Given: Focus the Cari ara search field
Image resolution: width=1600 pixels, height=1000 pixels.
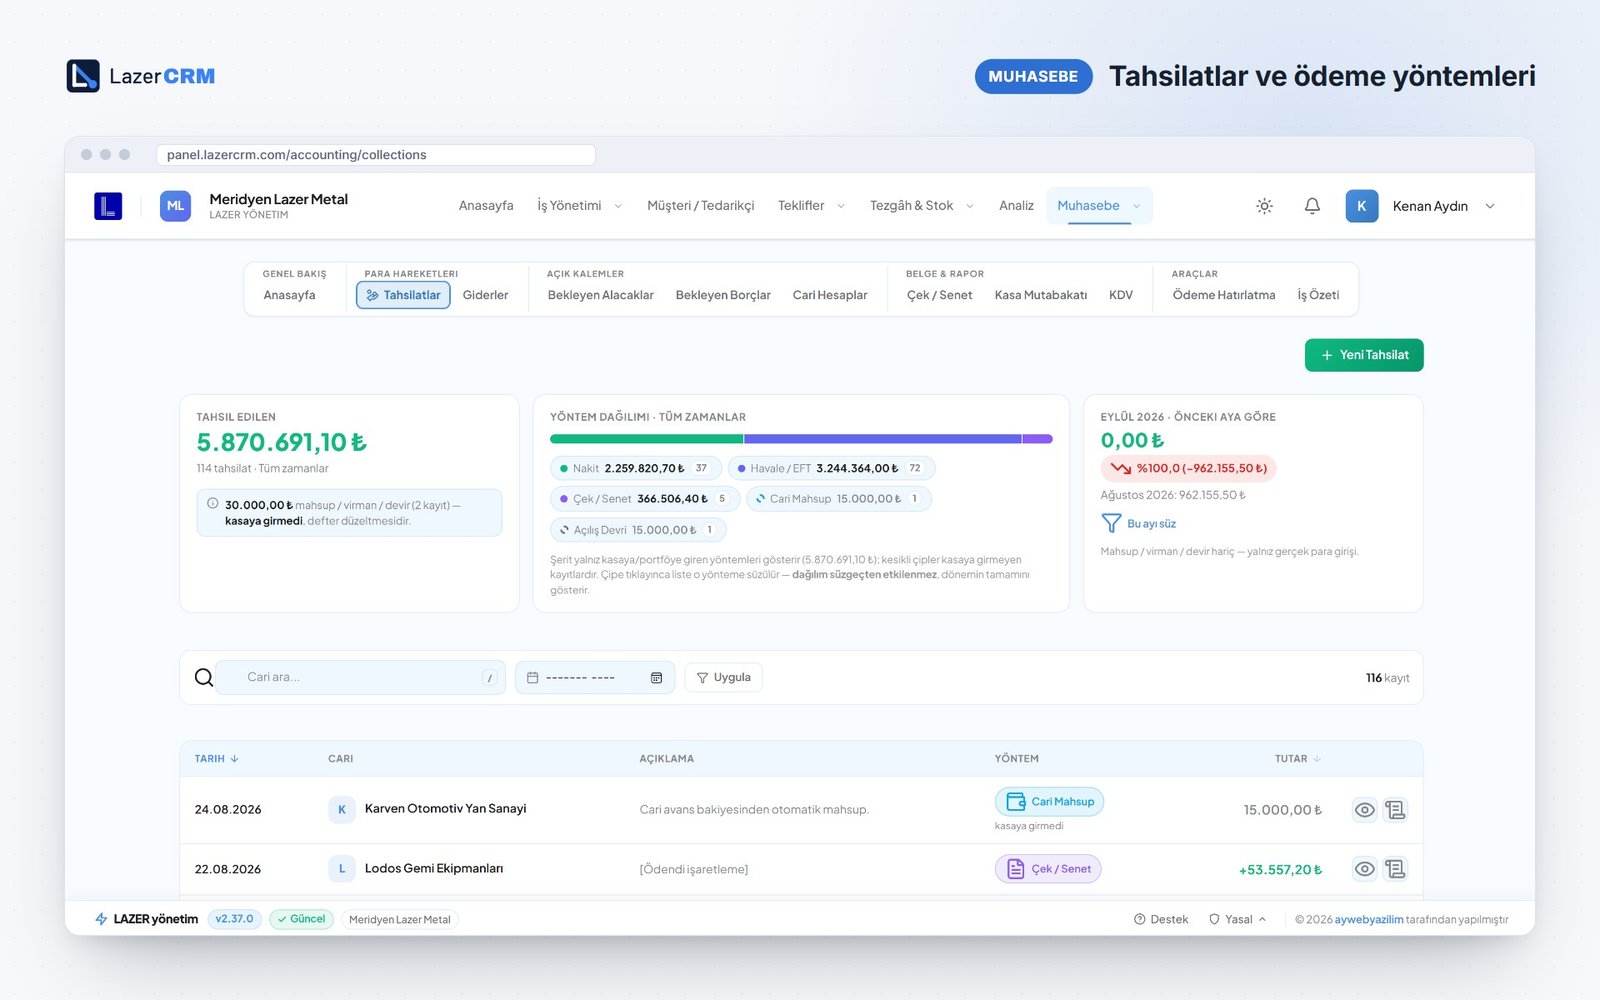Looking at the screenshot, I should click(x=360, y=678).
